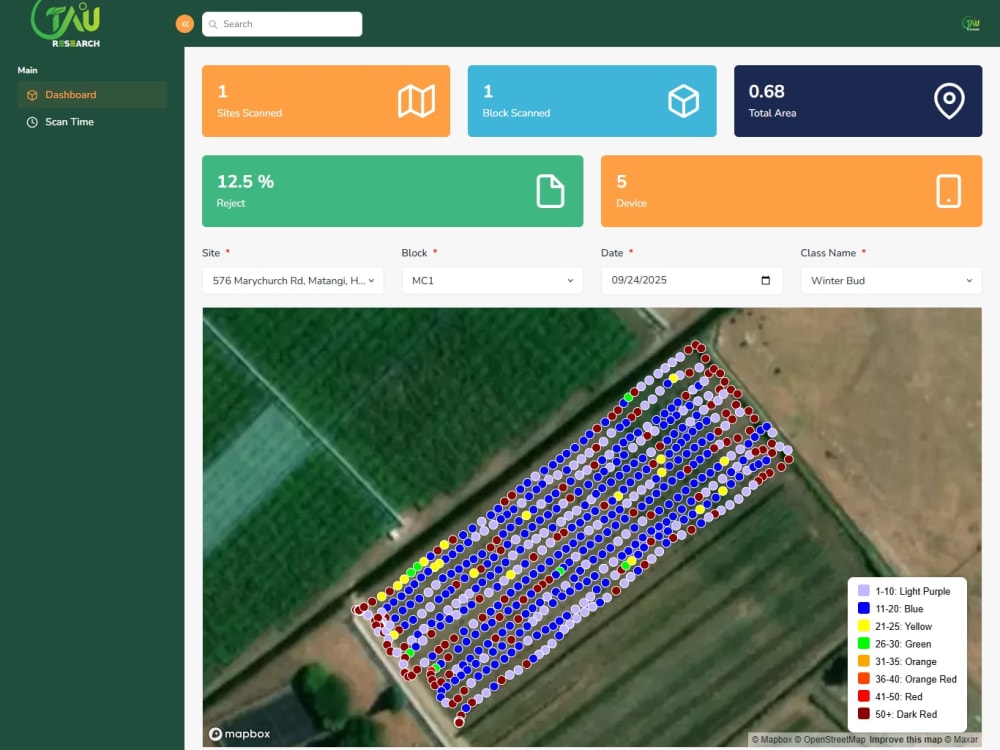
Task: Click the Dashboard cube icon in sidebar
Action: tap(32, 95)
